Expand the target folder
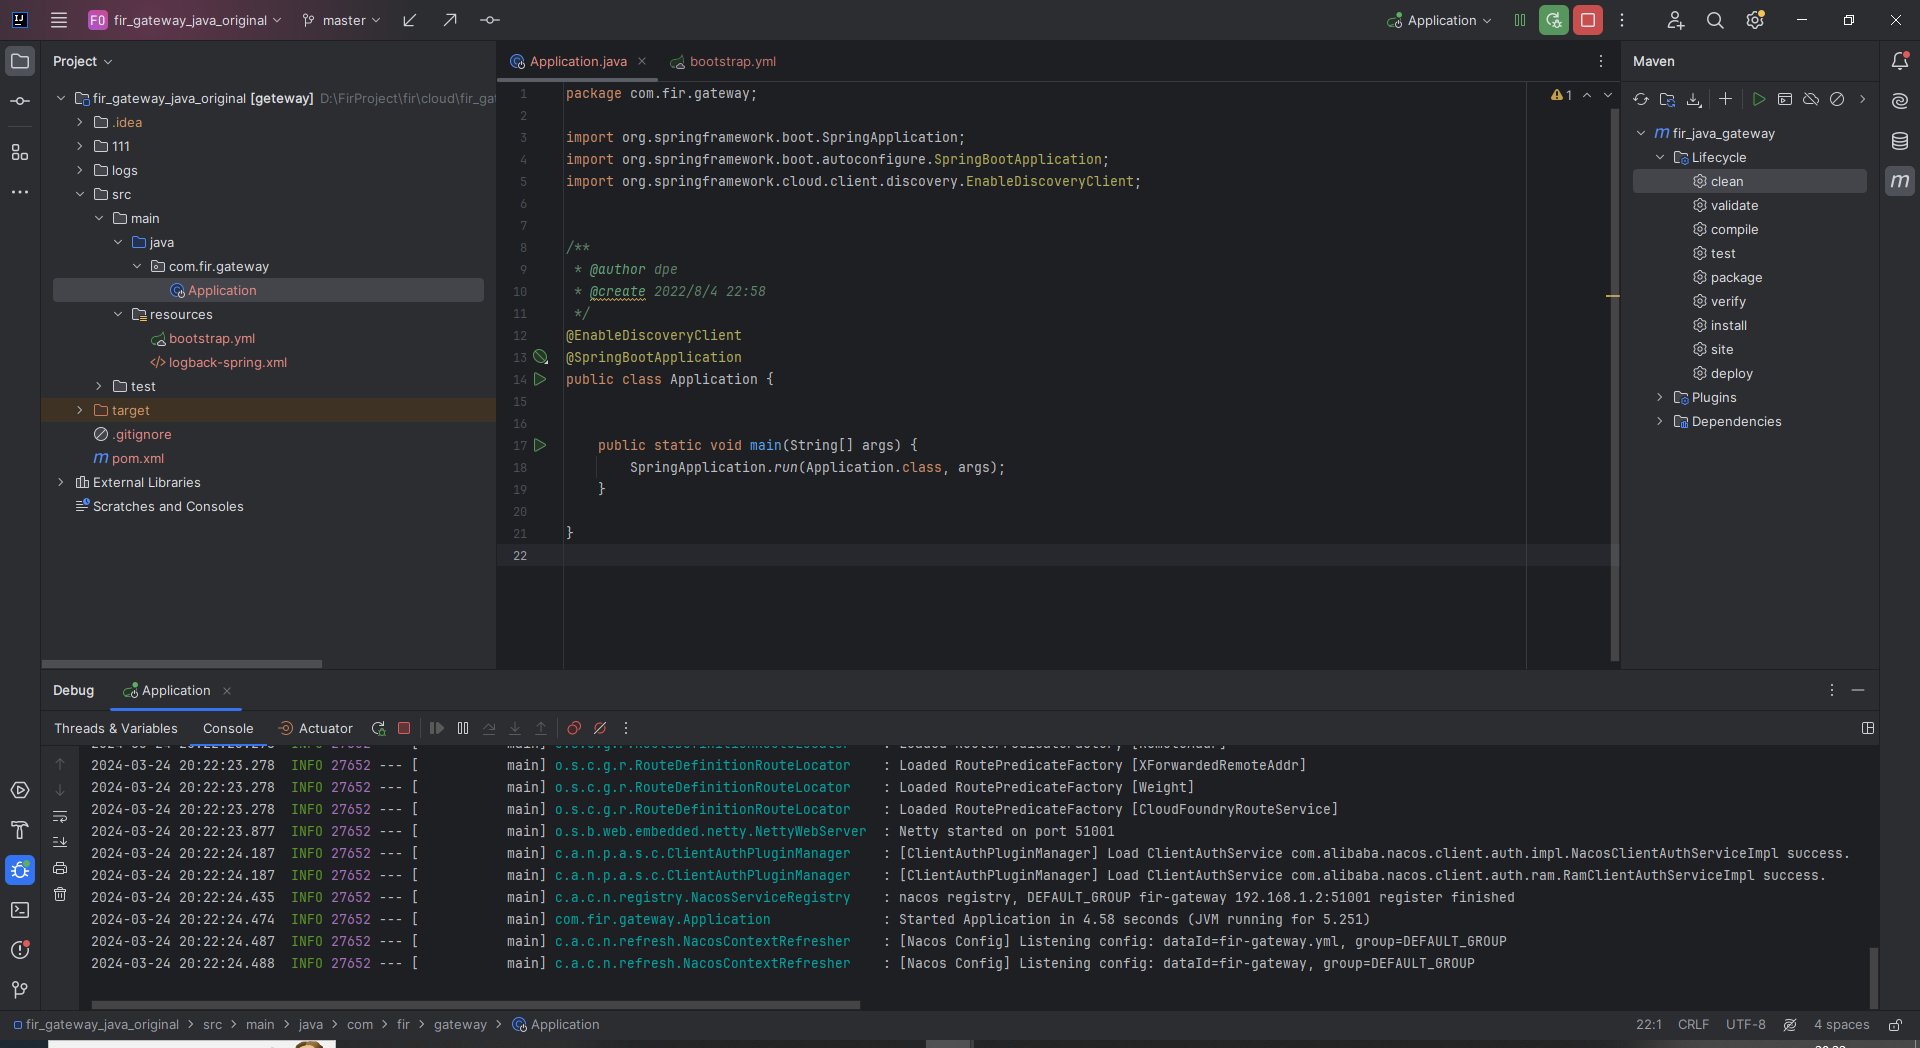This screenshot has height=1048, width=1920. [80, 410]
